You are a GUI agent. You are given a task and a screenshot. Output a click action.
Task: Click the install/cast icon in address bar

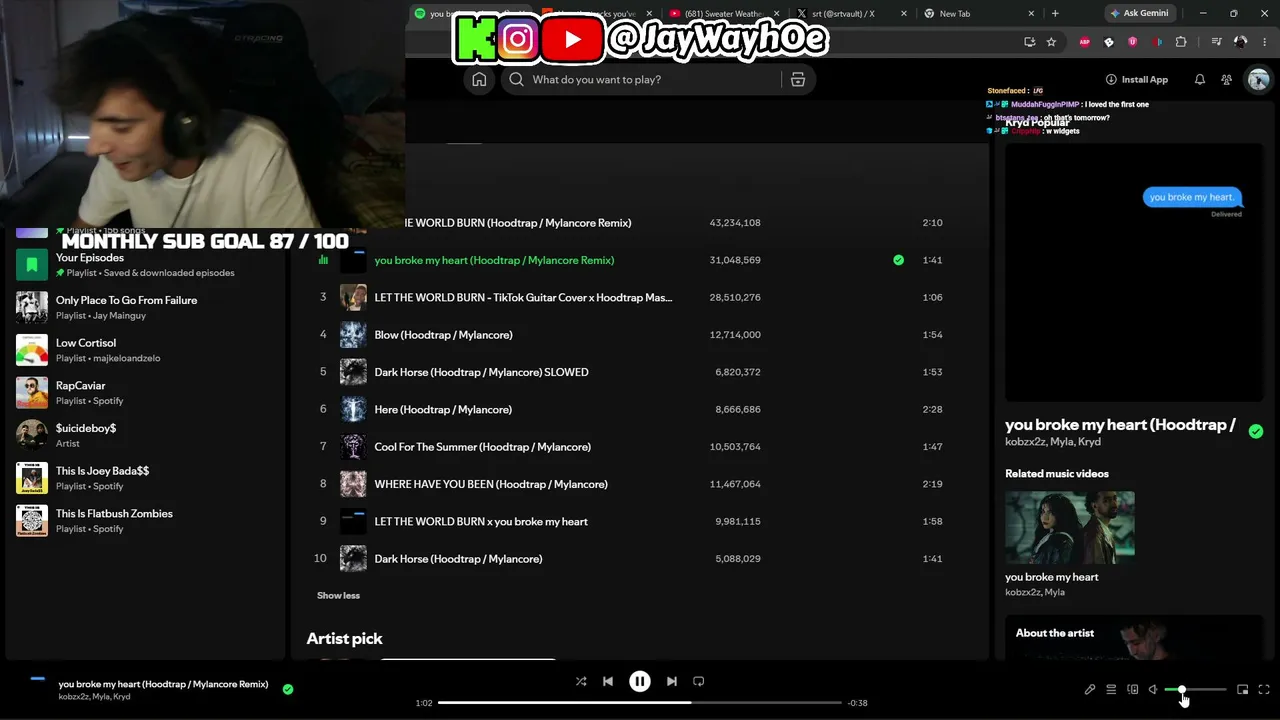coord(1030,42)
